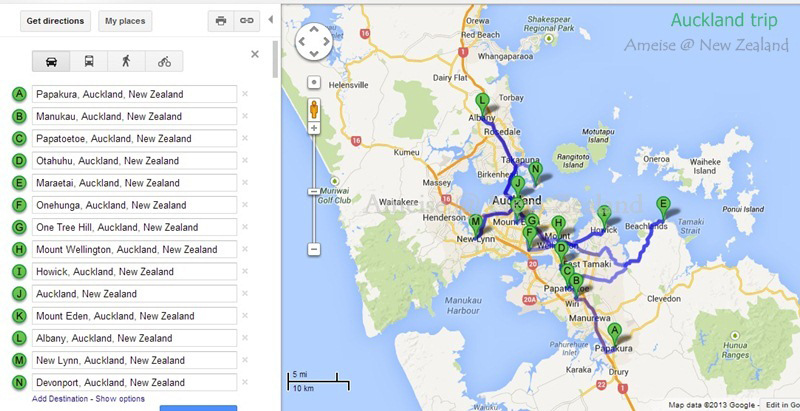Click waypoint marker A in the list
Screen dimensions: 800x411
(x=19, y=94)
